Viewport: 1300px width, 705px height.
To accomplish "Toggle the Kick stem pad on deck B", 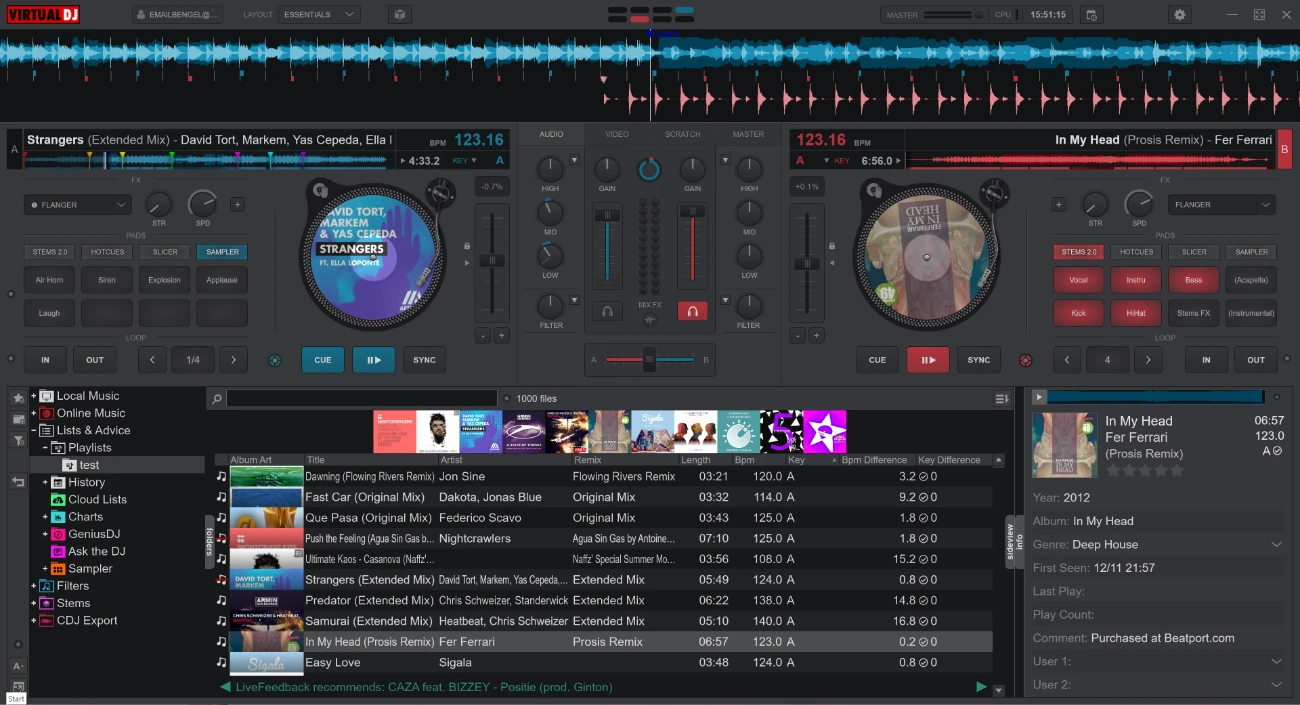I will 1078,313.
